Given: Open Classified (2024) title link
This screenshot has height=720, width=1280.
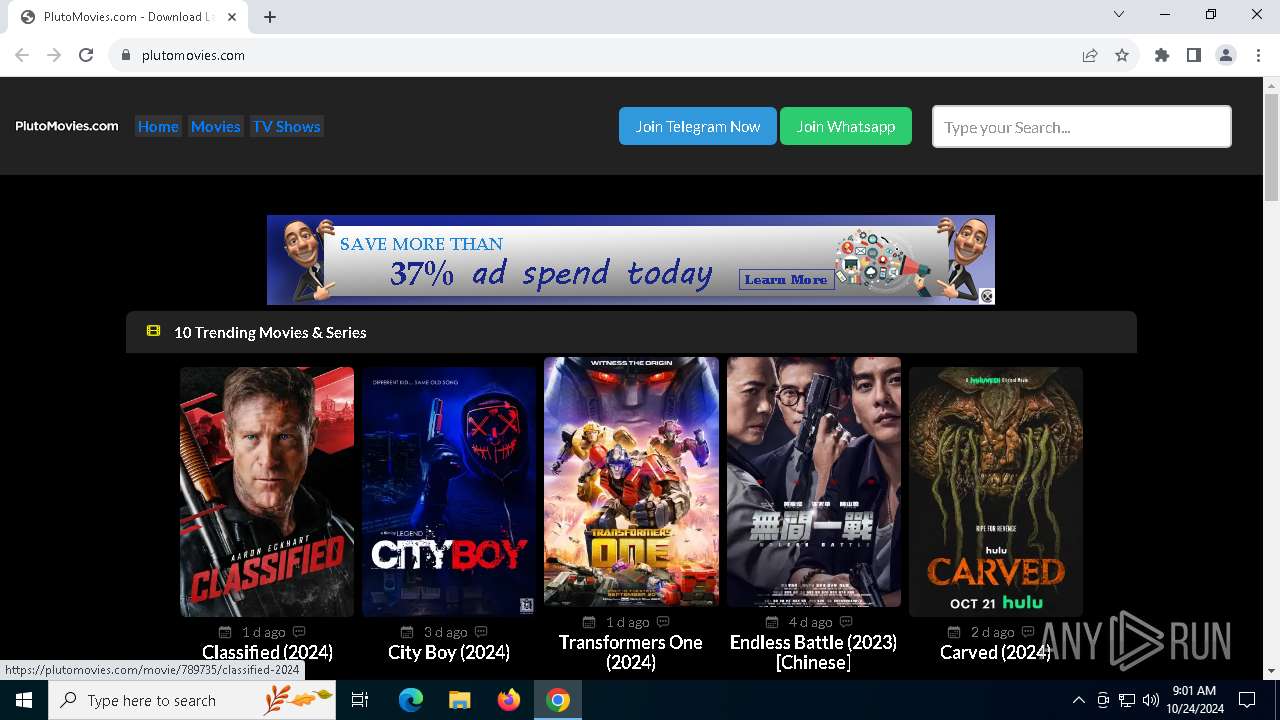Looking at the screenshot, I should 267,652.
